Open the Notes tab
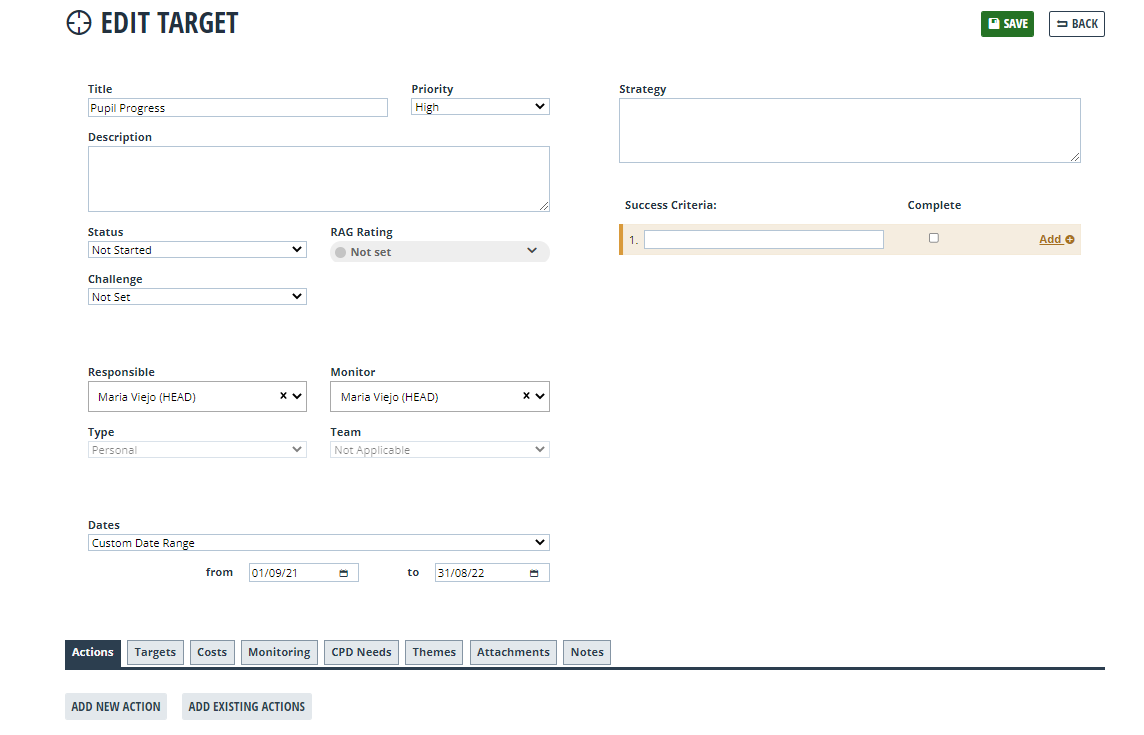Image resolution: width=1144 pixels, height=735 pixels. pos(587,653)
